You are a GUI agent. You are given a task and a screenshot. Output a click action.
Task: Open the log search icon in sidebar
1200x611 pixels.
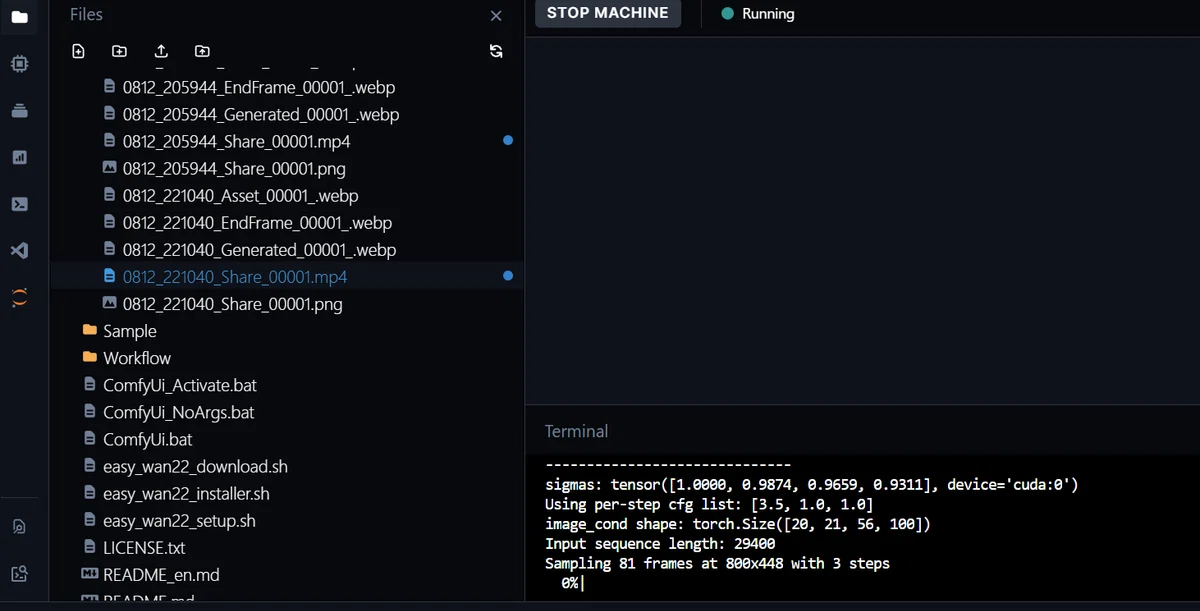(x=19, y=527)
